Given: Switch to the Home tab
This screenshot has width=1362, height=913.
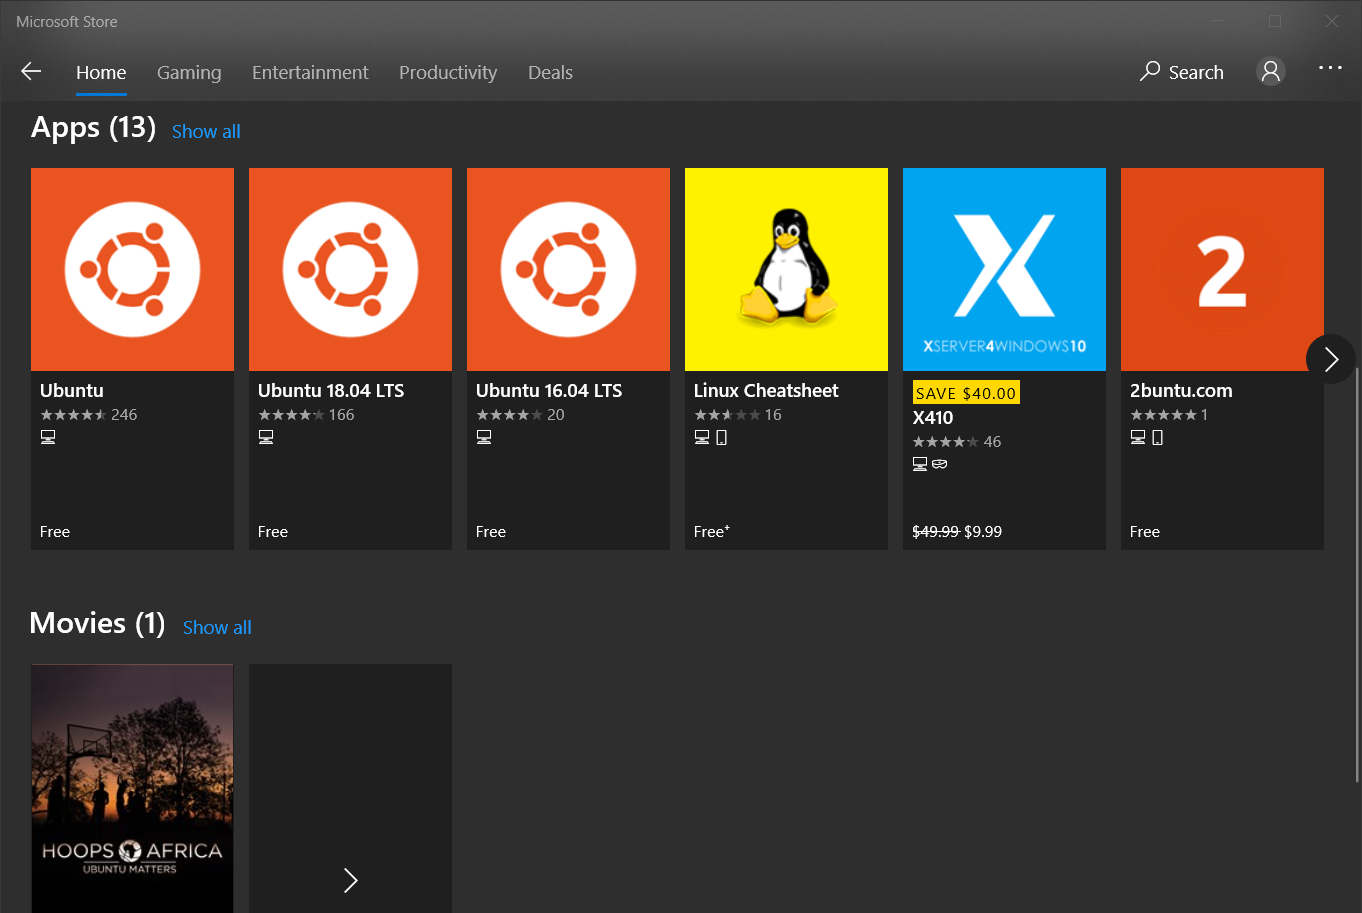Looking at the screenshot, I should [x=101, y=72].
